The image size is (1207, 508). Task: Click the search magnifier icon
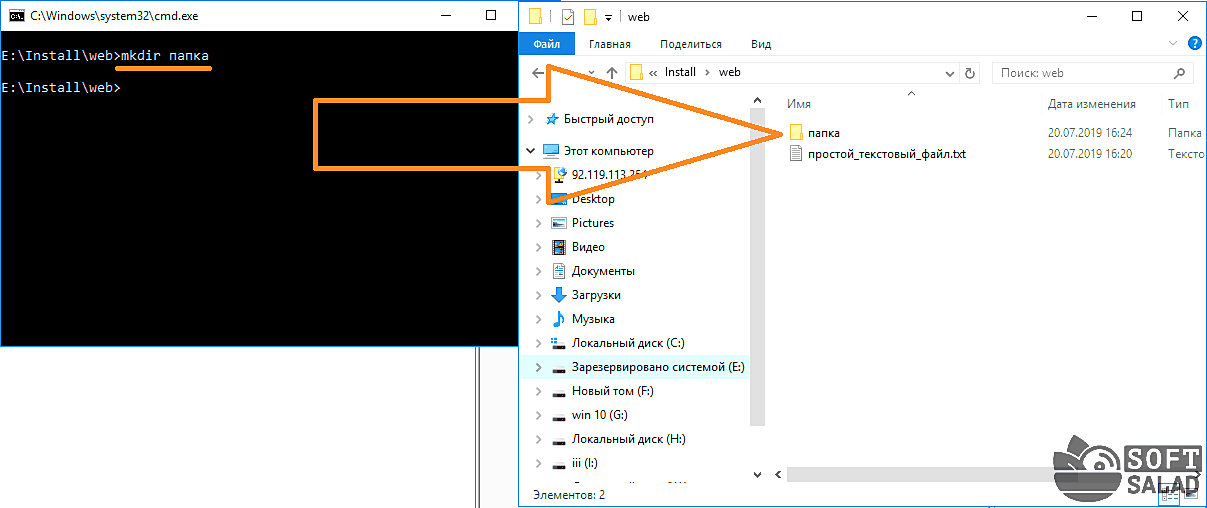pyautogui.click(x=1180, y=73)
